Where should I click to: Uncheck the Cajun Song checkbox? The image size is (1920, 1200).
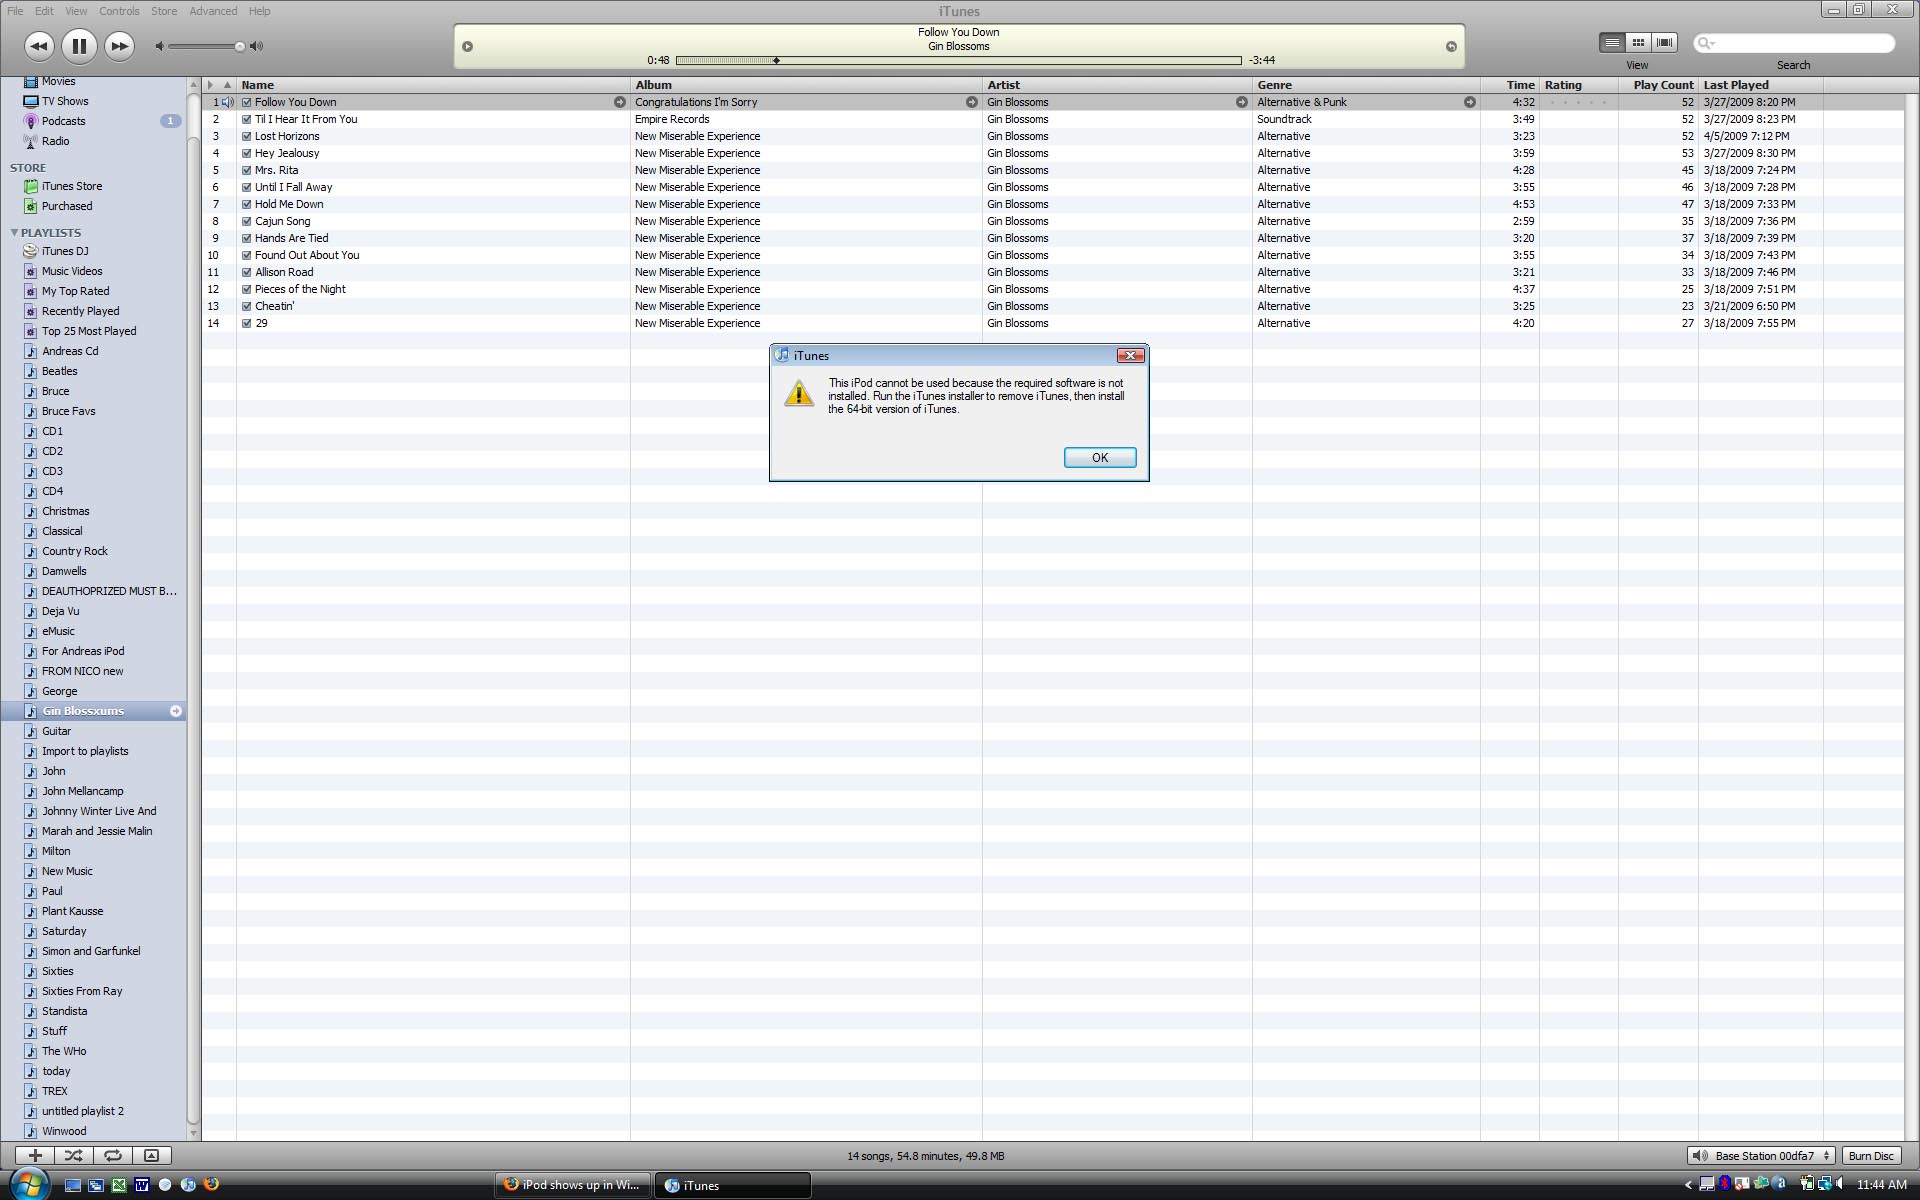pyautogui.click(x=247, y=221)
